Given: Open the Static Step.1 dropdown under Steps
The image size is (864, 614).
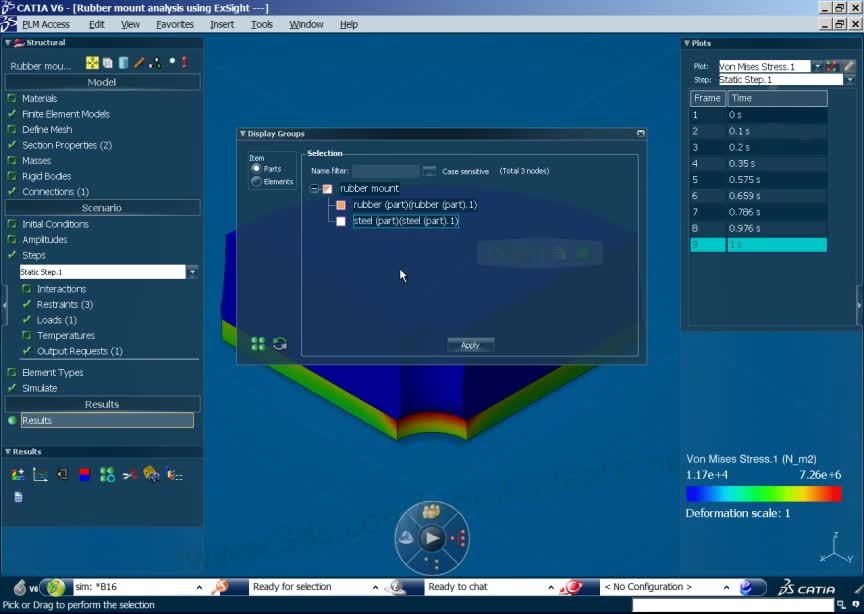Looking at the screenshot, I should click(192, 272).
